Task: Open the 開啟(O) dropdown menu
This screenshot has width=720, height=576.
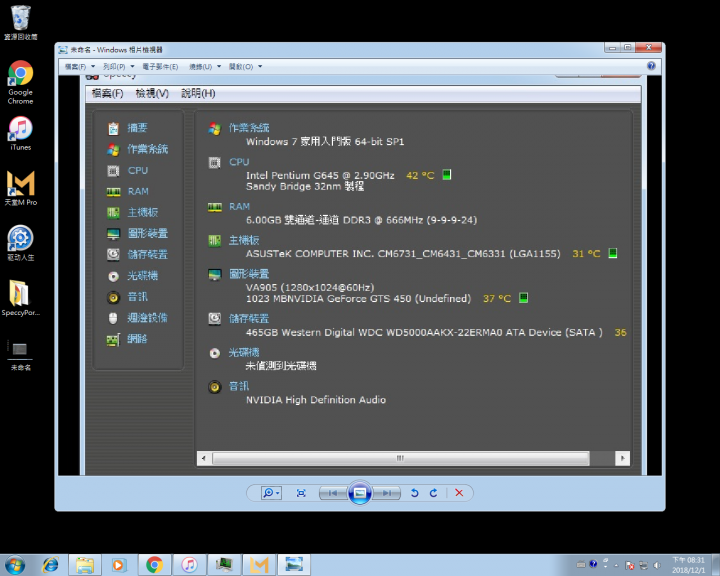Action: tap(245, 67)
